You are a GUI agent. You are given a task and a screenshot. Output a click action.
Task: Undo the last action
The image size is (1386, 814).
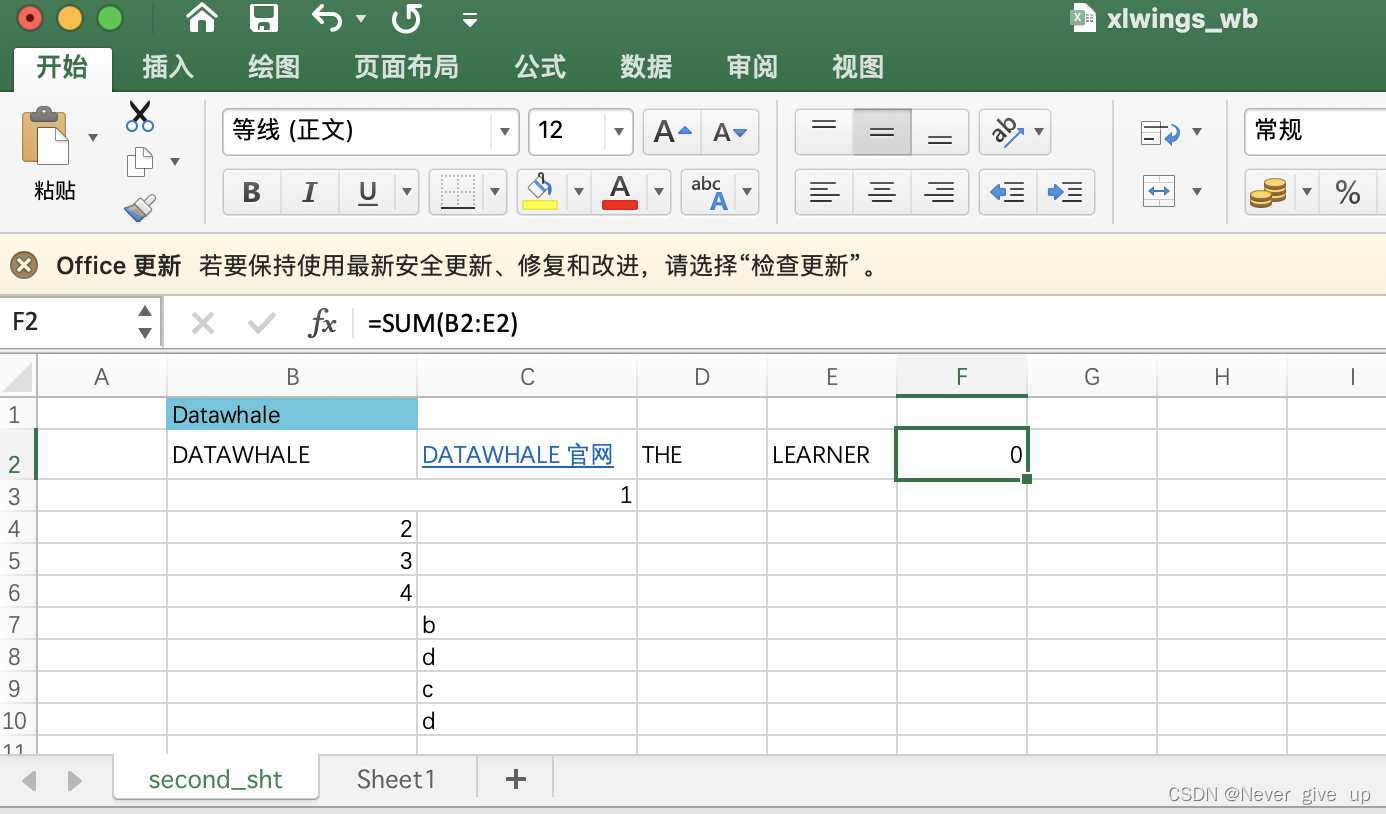[328, 18]
